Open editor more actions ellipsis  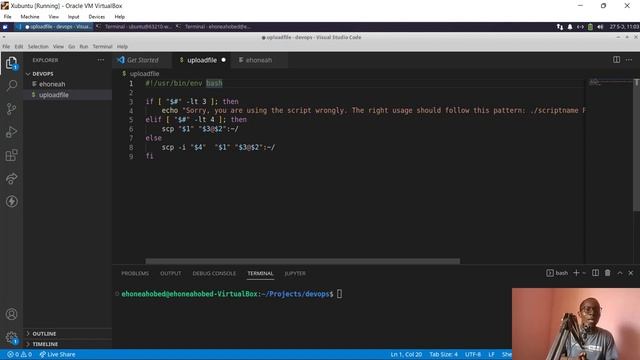tap(629, 60)
